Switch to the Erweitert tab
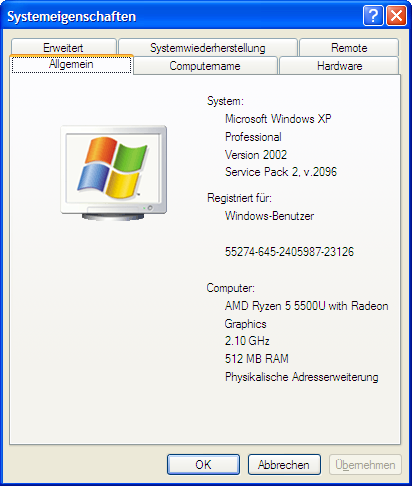 point(63,48)
